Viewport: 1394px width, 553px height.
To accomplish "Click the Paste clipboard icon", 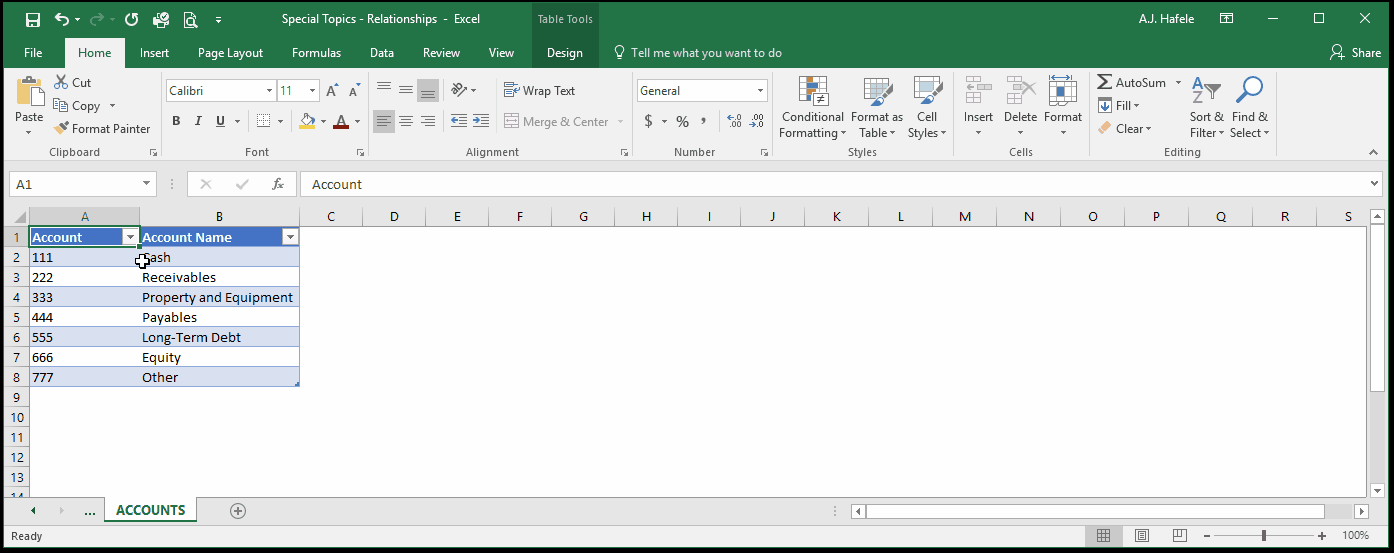I will click(30, 91).
